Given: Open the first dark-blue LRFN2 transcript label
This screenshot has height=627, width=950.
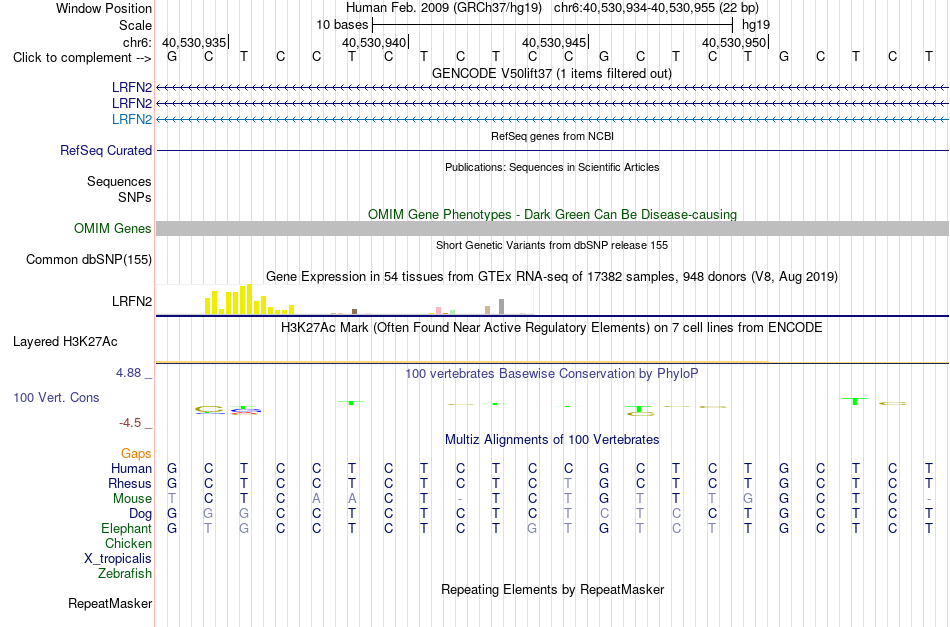Looking at the screenshot, I should 131,88.
